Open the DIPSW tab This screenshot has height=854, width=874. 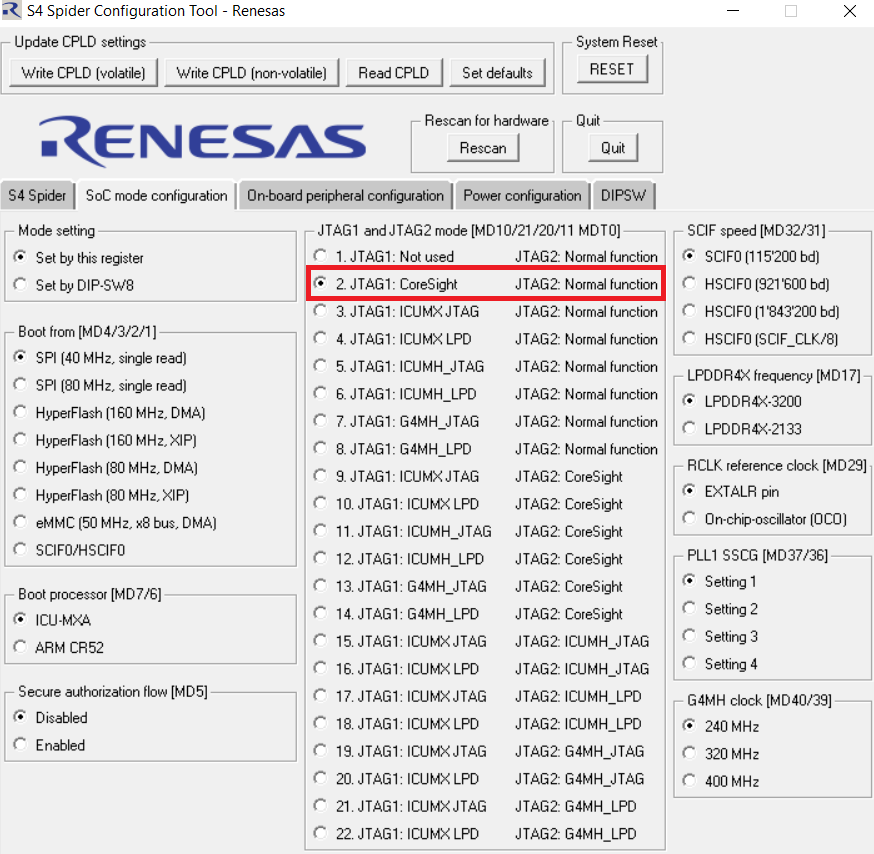(x=623, y=196)
